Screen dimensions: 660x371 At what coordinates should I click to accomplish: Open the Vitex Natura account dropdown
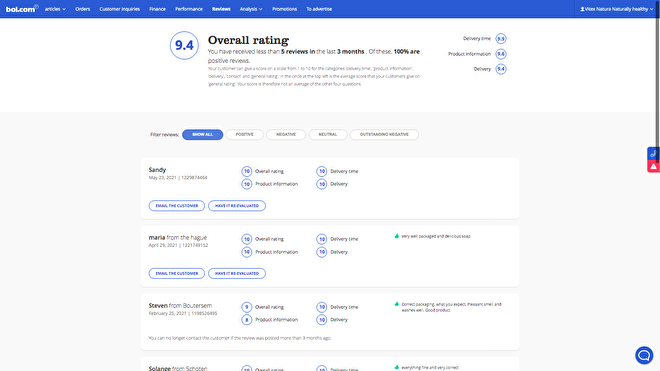[616, 9]
